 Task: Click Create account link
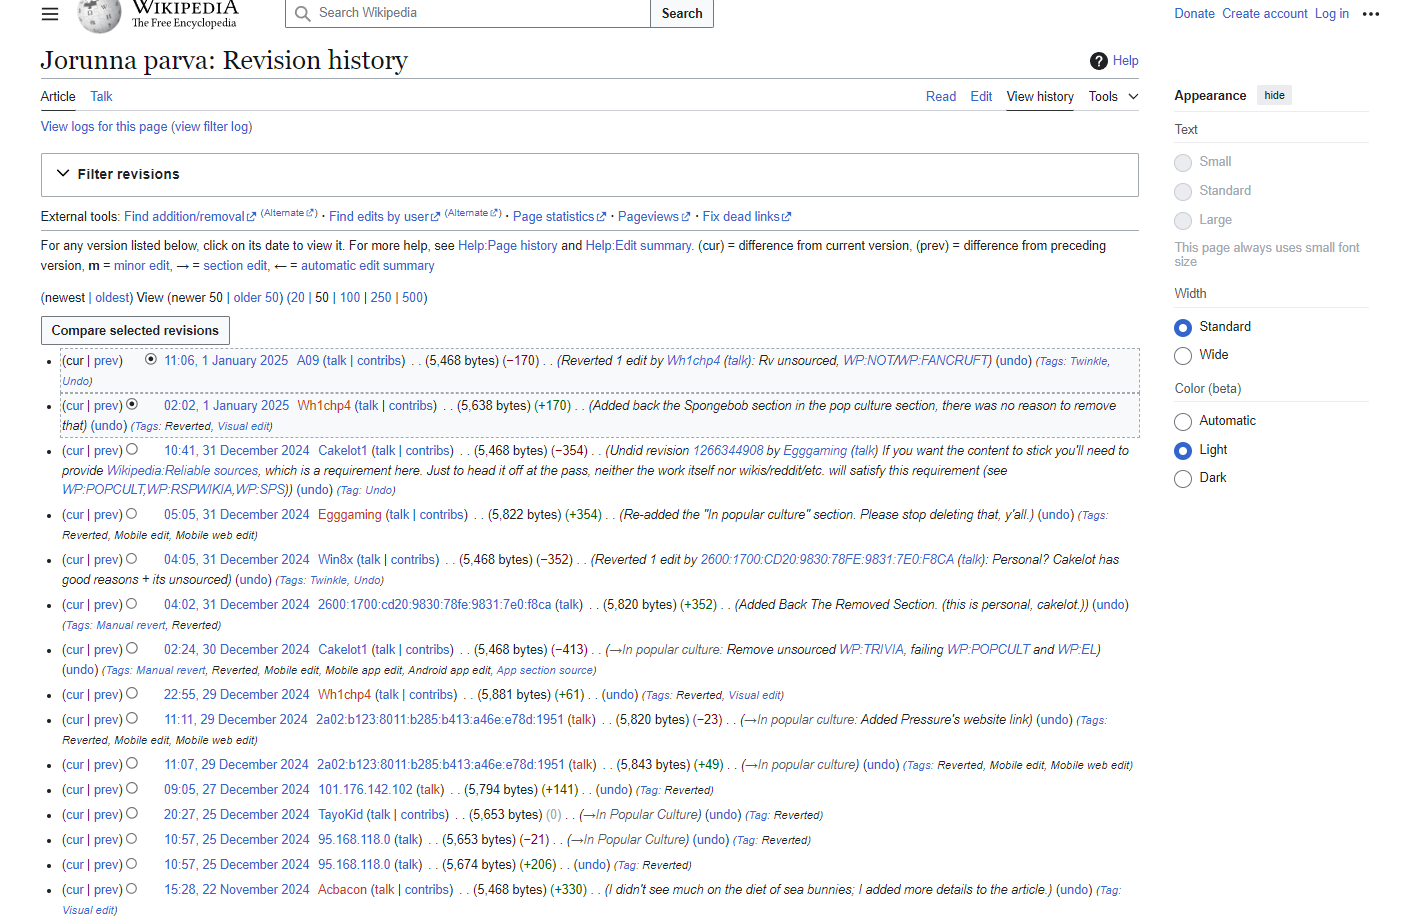click(x=1265, y=13)
